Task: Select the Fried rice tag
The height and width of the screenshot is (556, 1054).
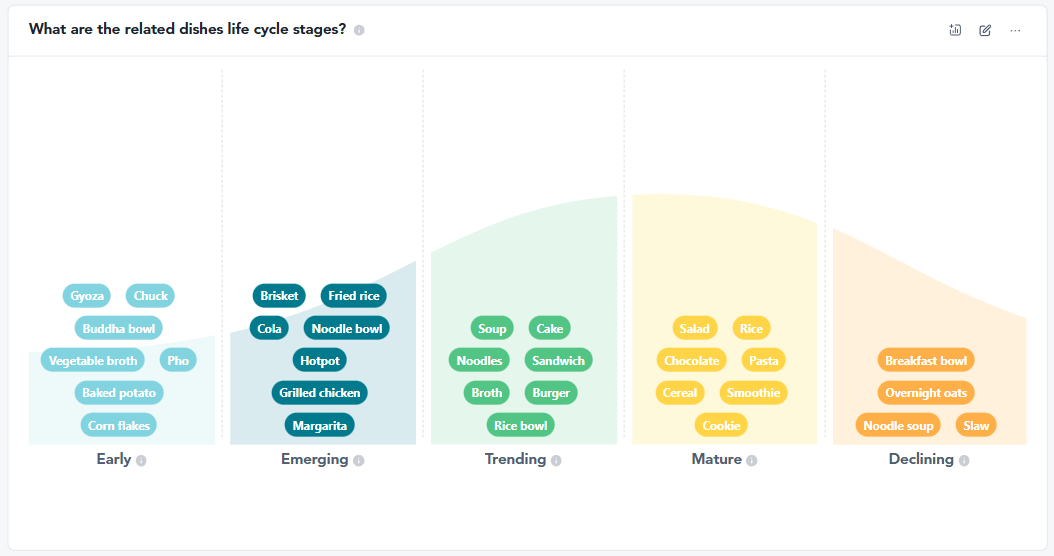Action: pyautogui.click(x=353, y=296)
